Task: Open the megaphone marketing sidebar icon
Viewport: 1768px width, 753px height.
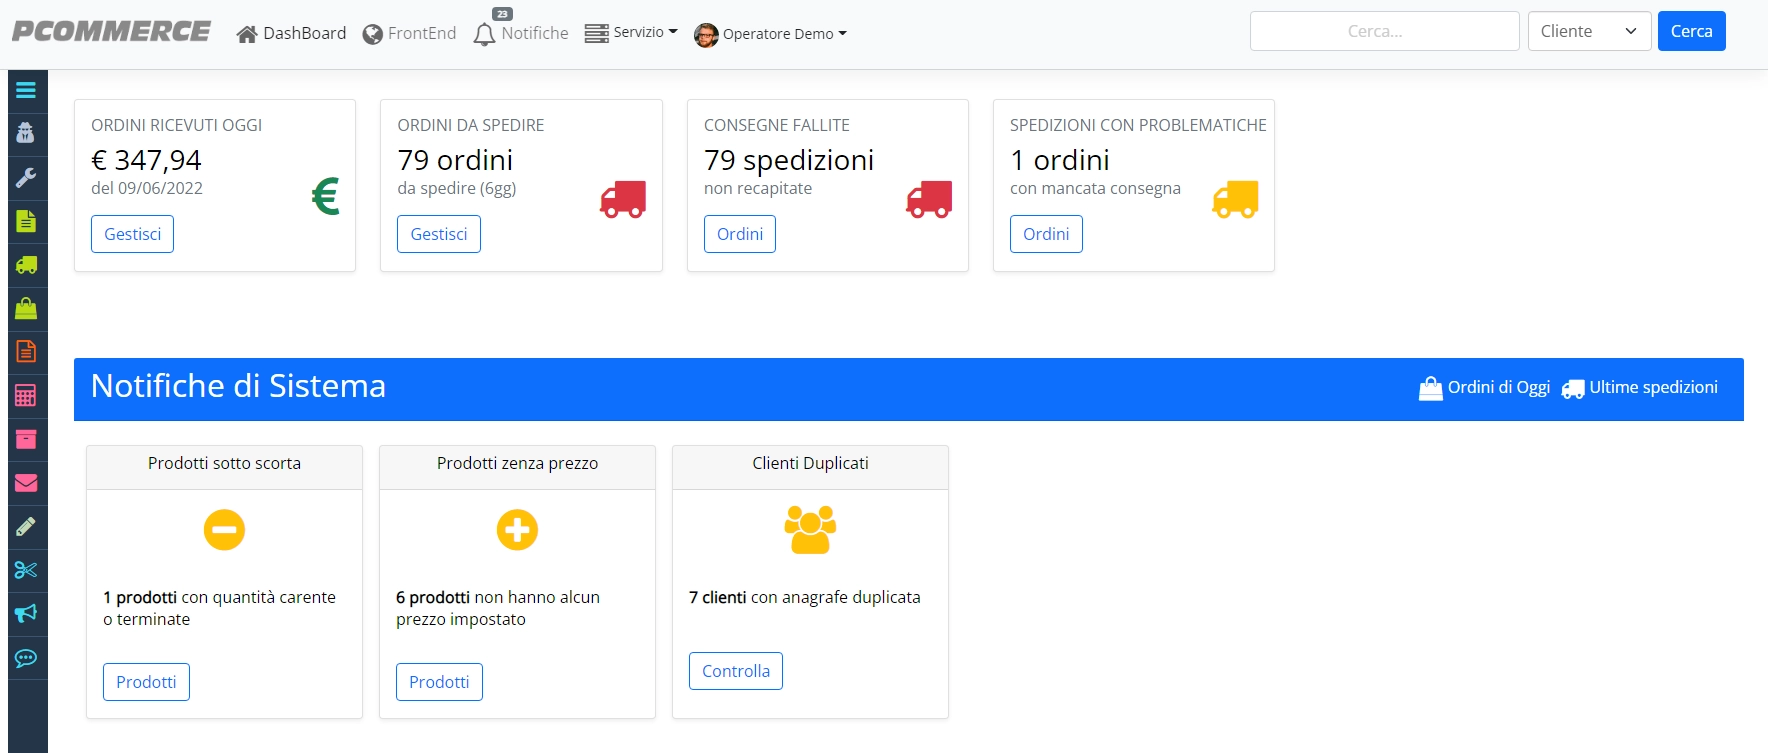Action: coord(26,614)
